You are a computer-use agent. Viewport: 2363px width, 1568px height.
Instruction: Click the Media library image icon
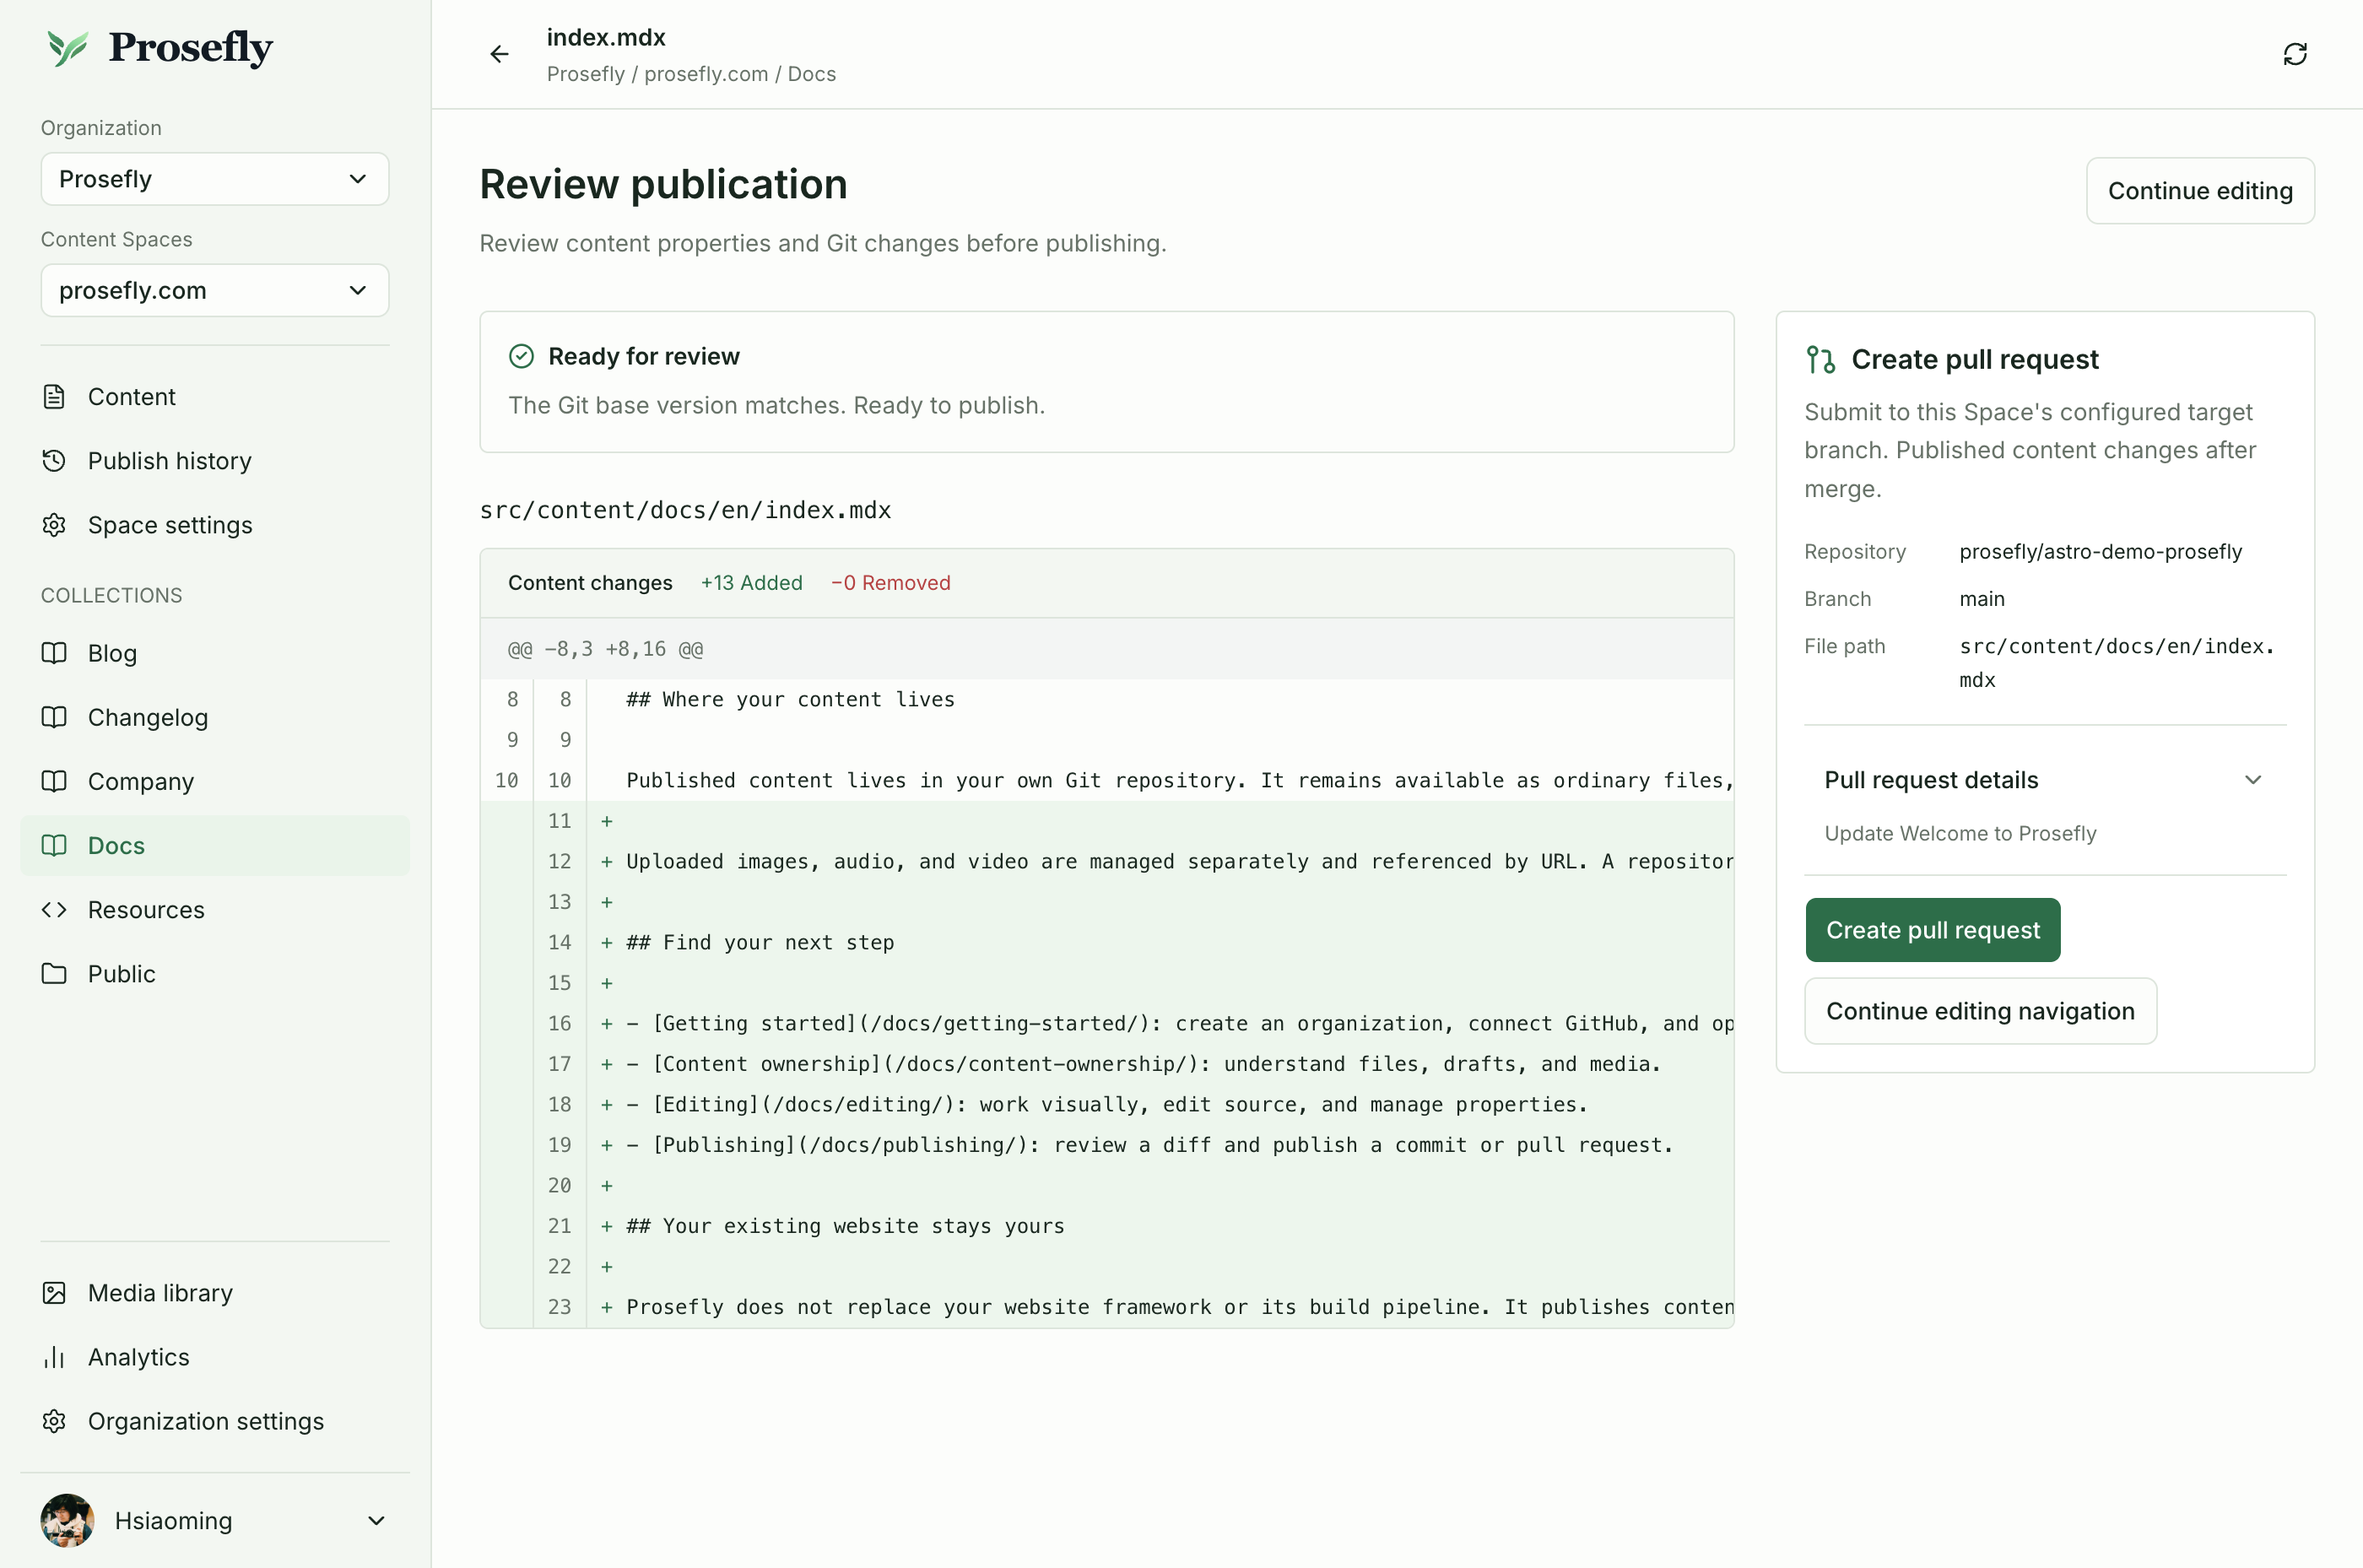(54, 1293)
